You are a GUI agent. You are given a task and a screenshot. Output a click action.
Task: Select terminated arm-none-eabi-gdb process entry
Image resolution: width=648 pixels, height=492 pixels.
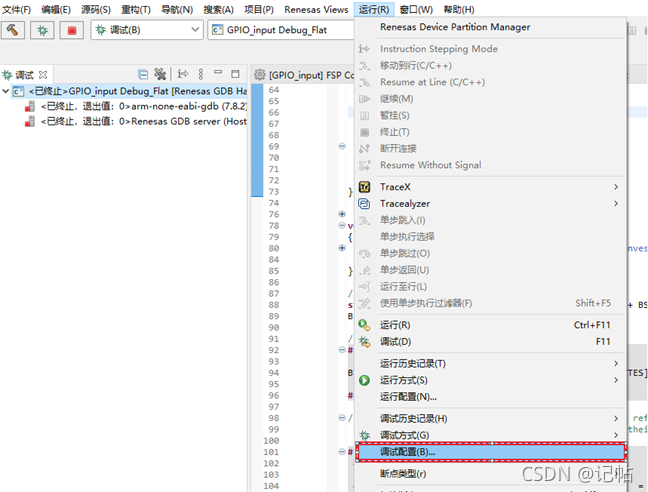(x=136, y=106)
